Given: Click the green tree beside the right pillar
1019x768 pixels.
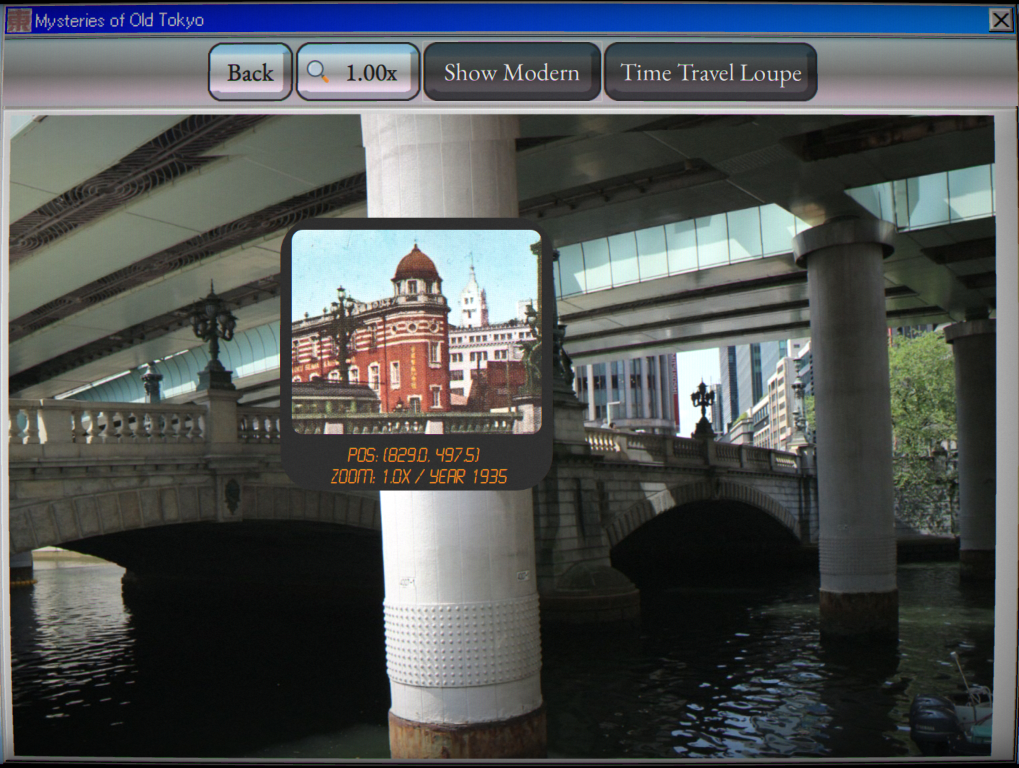Looking at the screenshot, I should coord(922,403).
